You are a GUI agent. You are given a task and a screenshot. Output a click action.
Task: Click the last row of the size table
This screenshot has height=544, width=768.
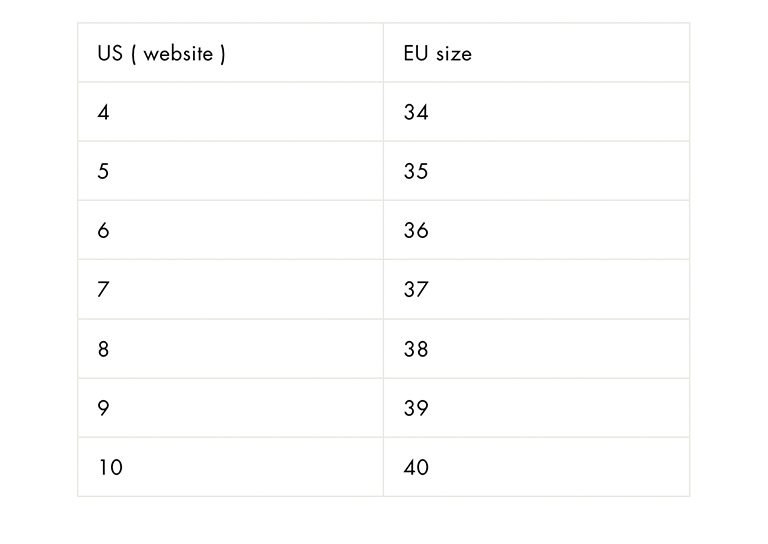pyautogui.click(x=383, y=467)
